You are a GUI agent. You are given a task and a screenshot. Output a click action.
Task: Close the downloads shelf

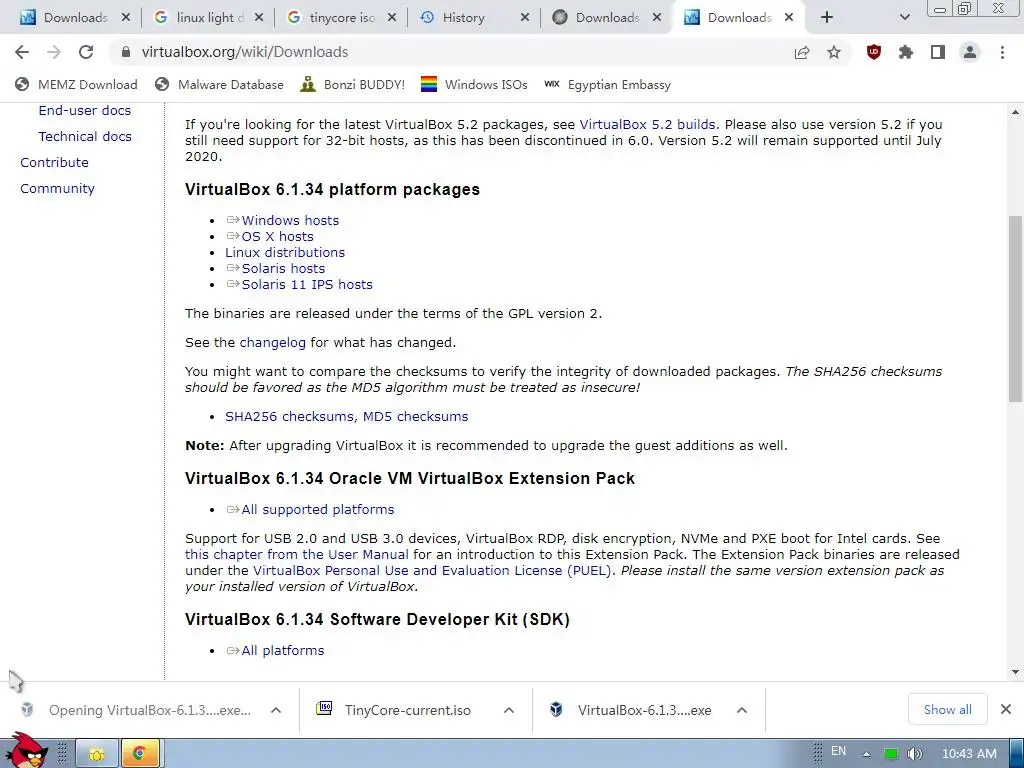click(x=1006, y=709)
